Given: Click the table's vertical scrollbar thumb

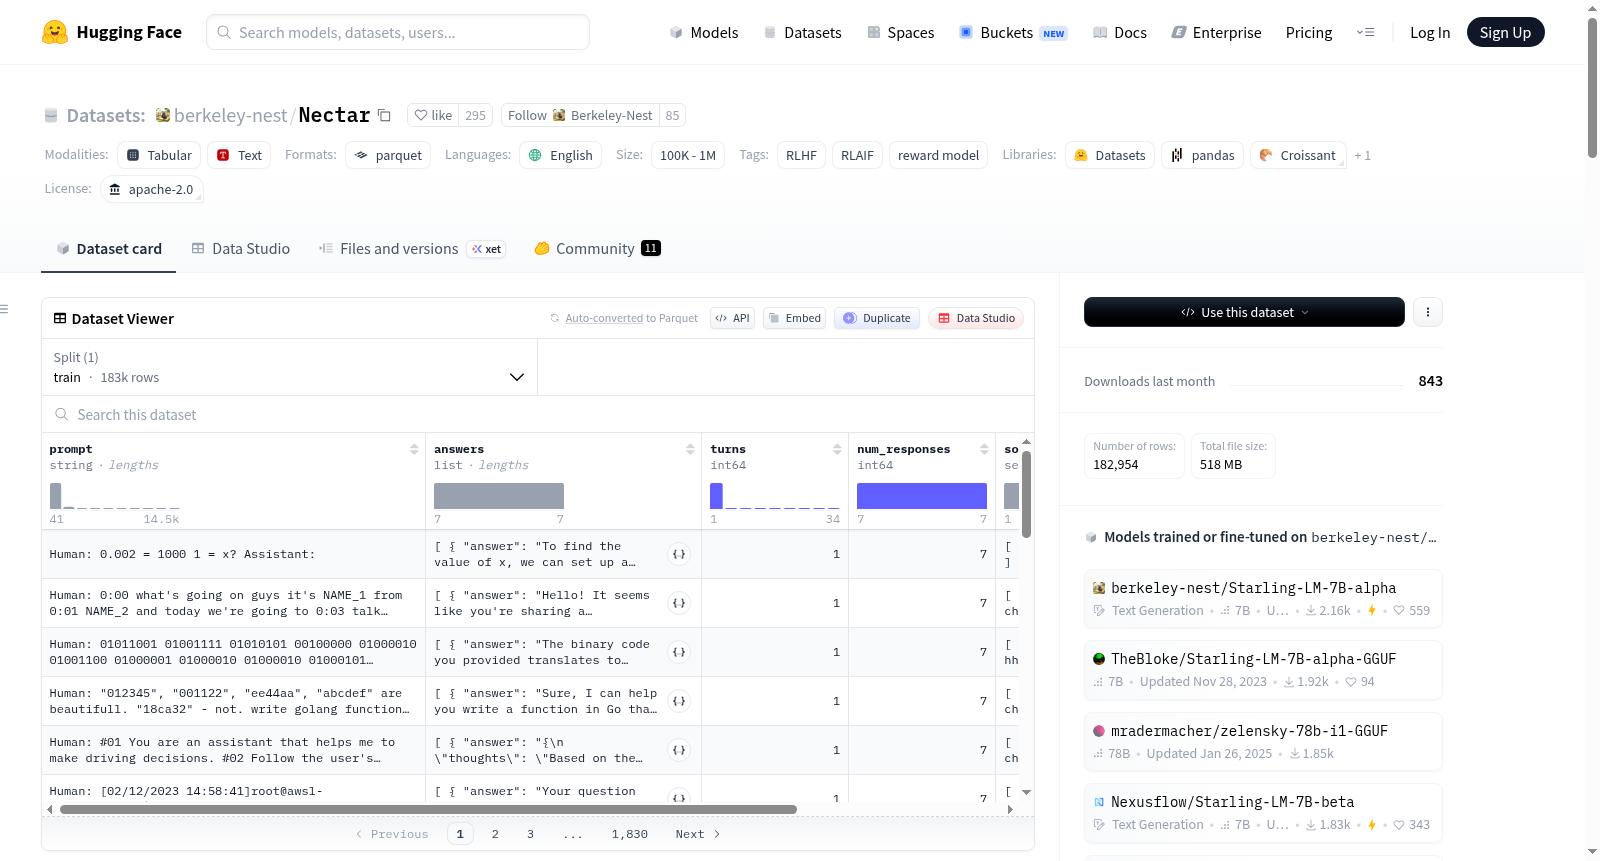Looking at the screenshot, I should pos(1026,494).
